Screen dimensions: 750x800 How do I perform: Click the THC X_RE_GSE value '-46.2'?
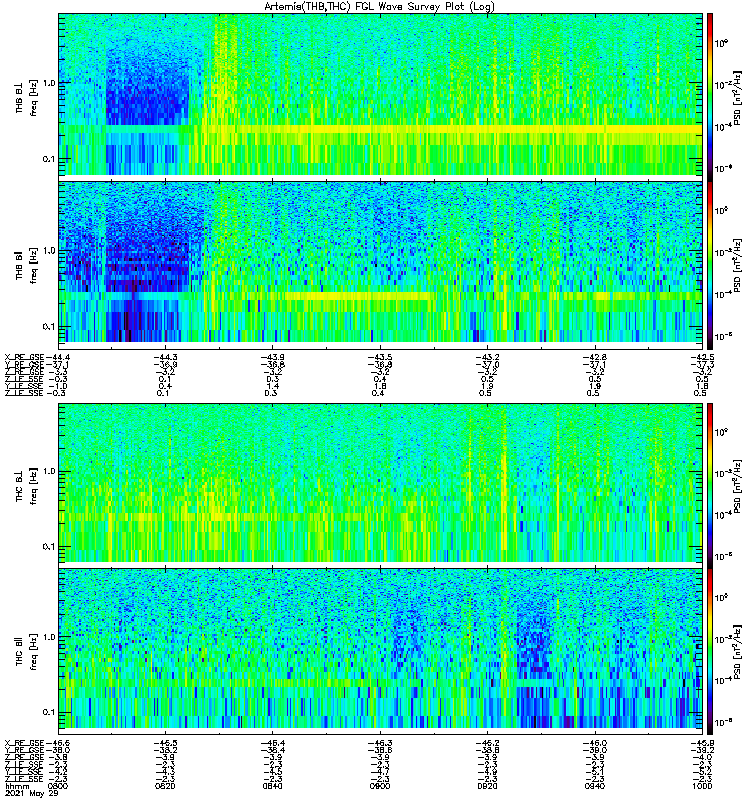coord(488,743)
